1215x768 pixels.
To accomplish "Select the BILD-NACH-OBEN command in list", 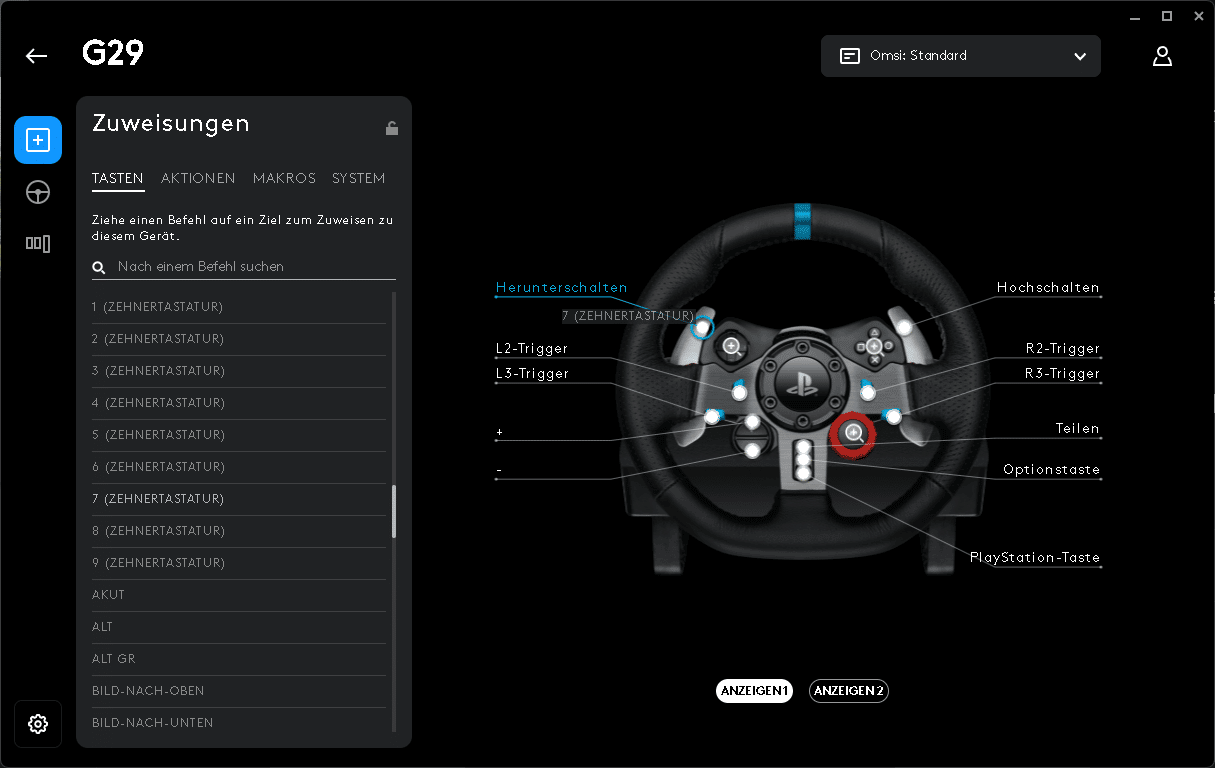I will [x=148, y=691].
